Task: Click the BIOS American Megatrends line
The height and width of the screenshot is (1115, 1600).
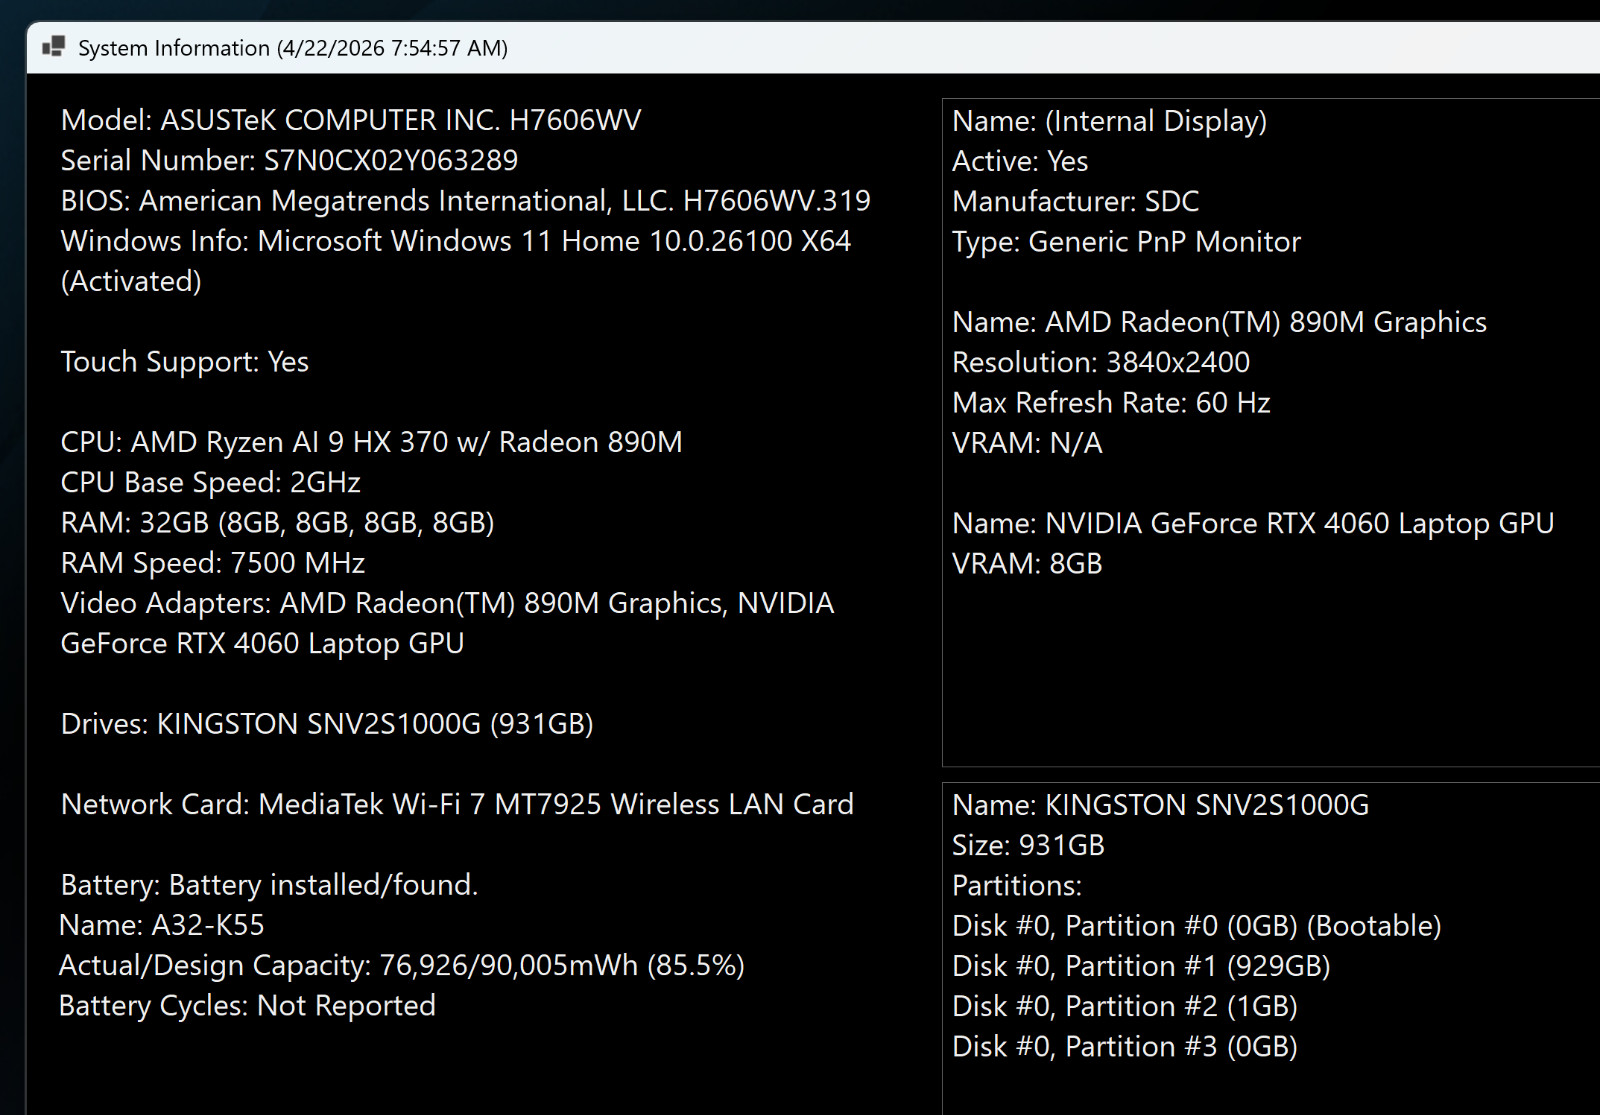Action: click(x=465, y=200)
